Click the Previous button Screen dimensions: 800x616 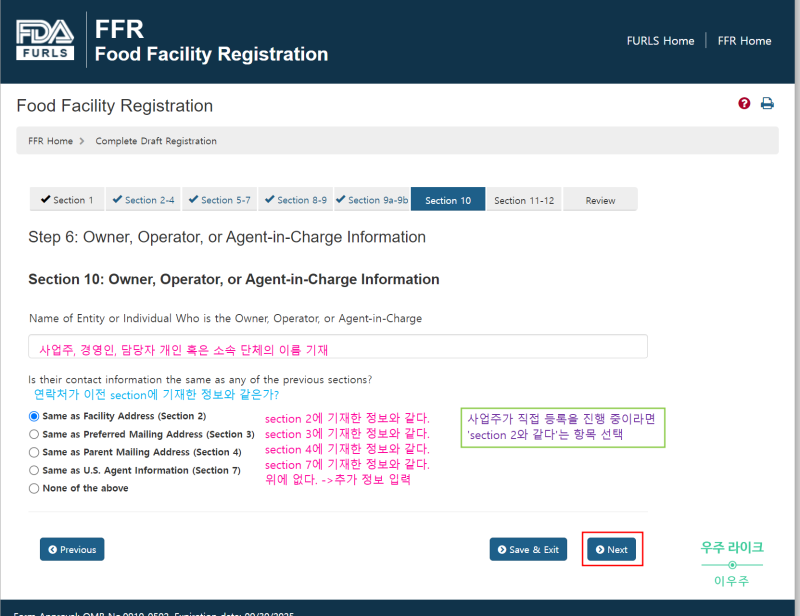(72, 549)
